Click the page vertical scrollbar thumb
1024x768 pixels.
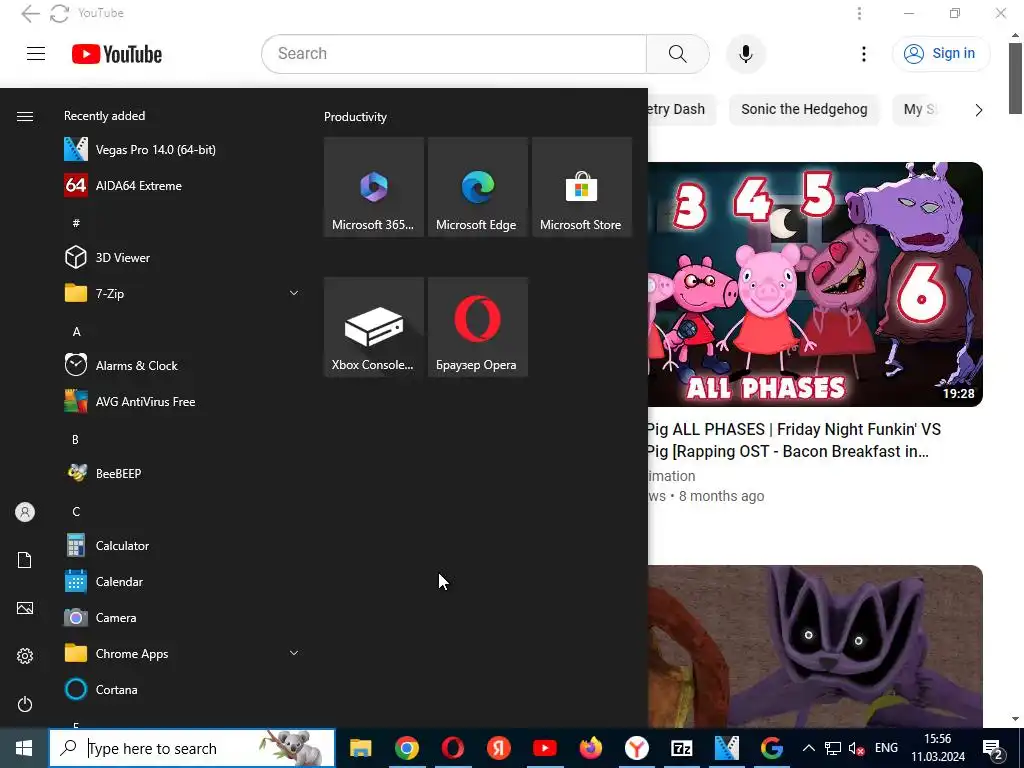coord(1015,78)
